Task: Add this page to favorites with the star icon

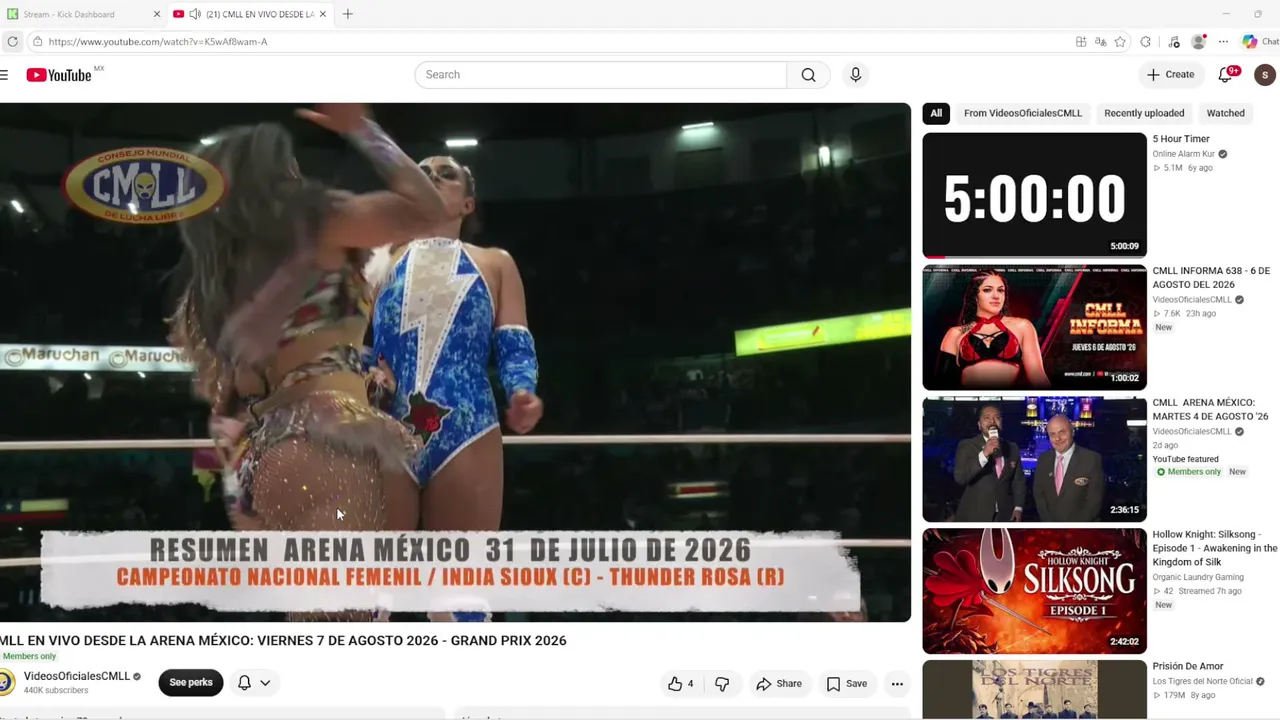Action: [1120, 42]
